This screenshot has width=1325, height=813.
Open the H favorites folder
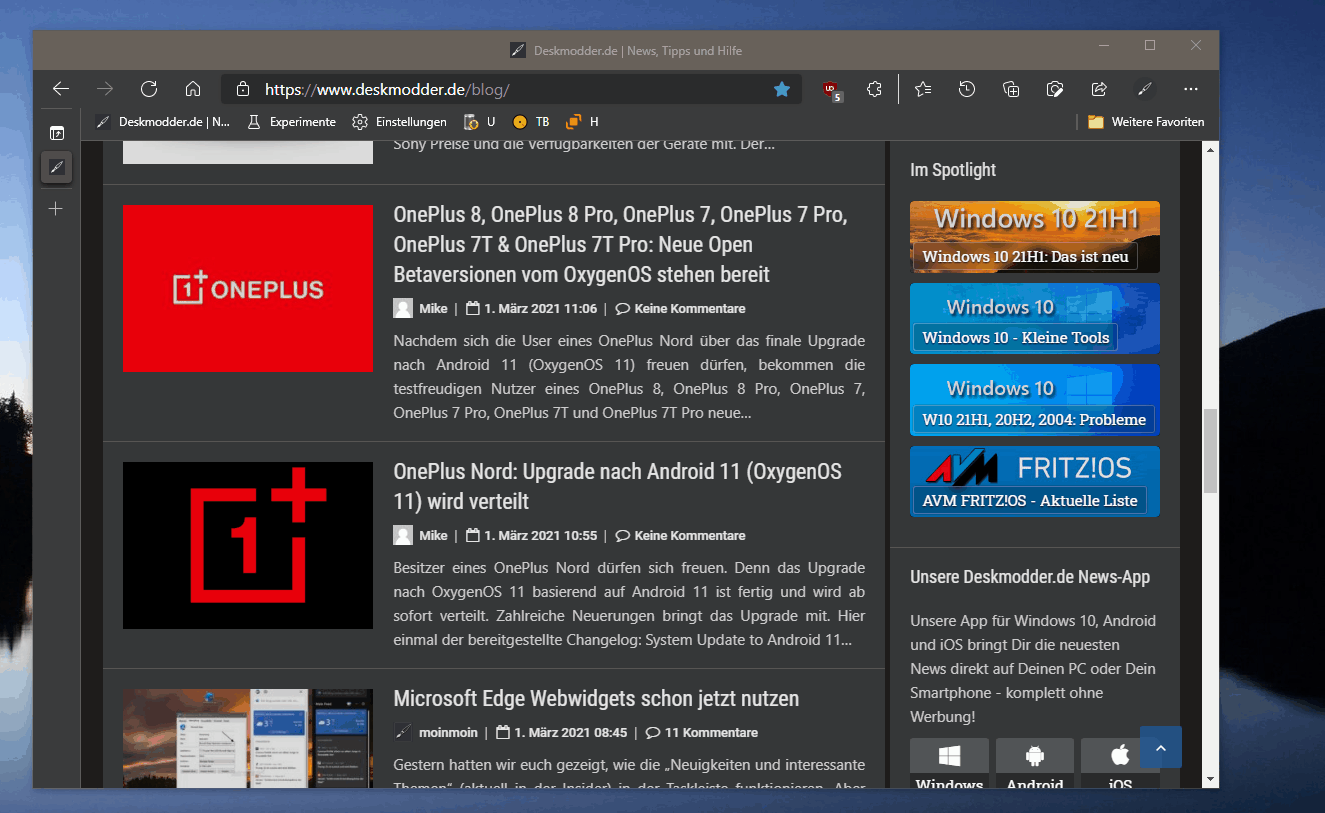582,122
